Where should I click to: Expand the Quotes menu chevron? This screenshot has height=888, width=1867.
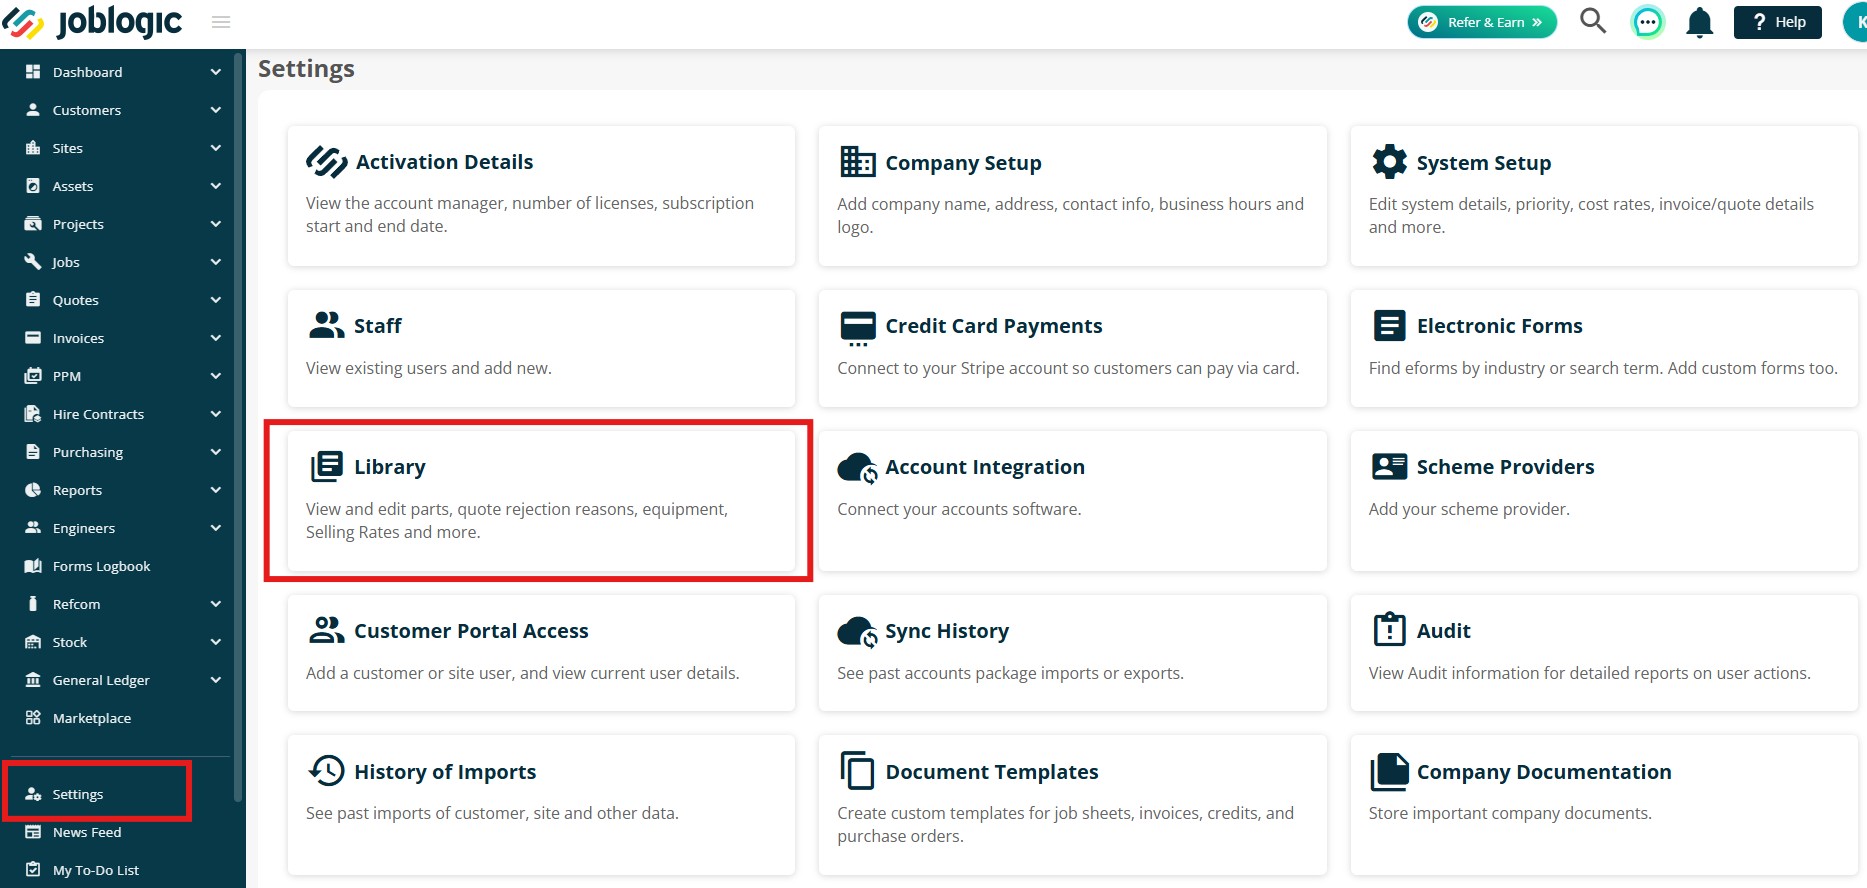[216, 300]
